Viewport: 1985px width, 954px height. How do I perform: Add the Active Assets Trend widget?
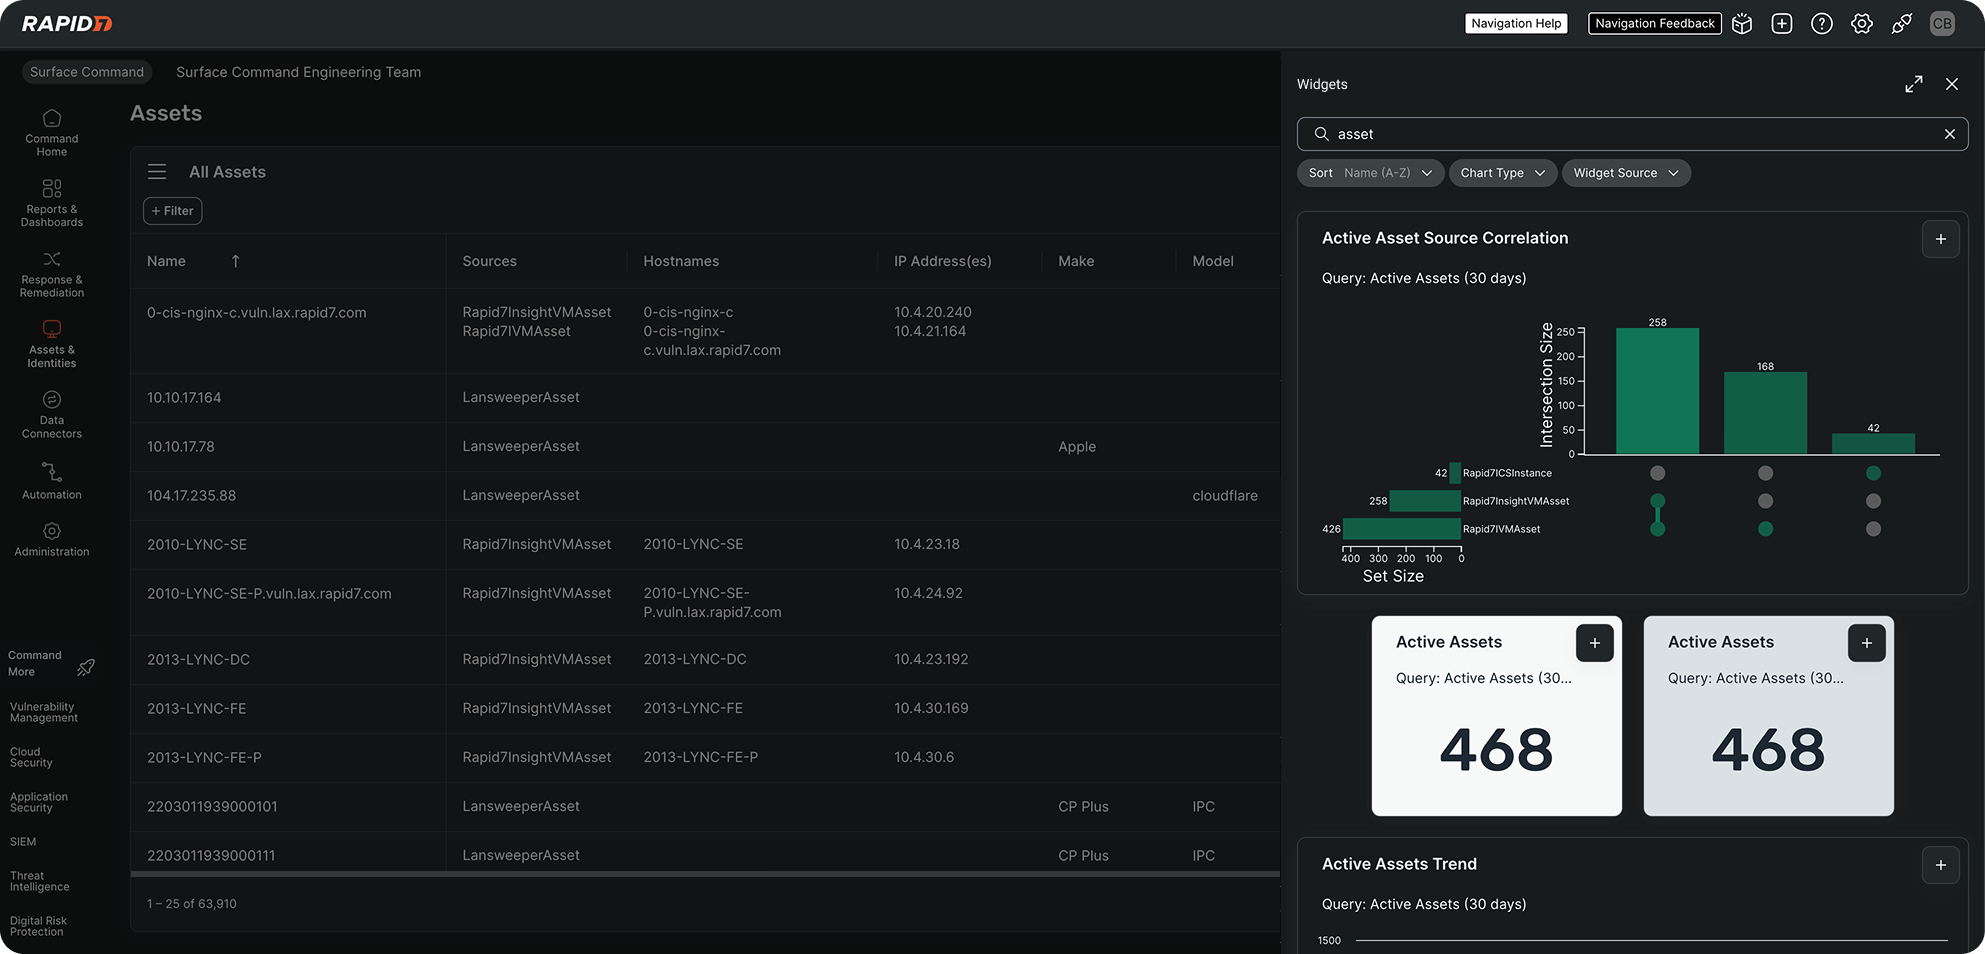click(1941, 865)
